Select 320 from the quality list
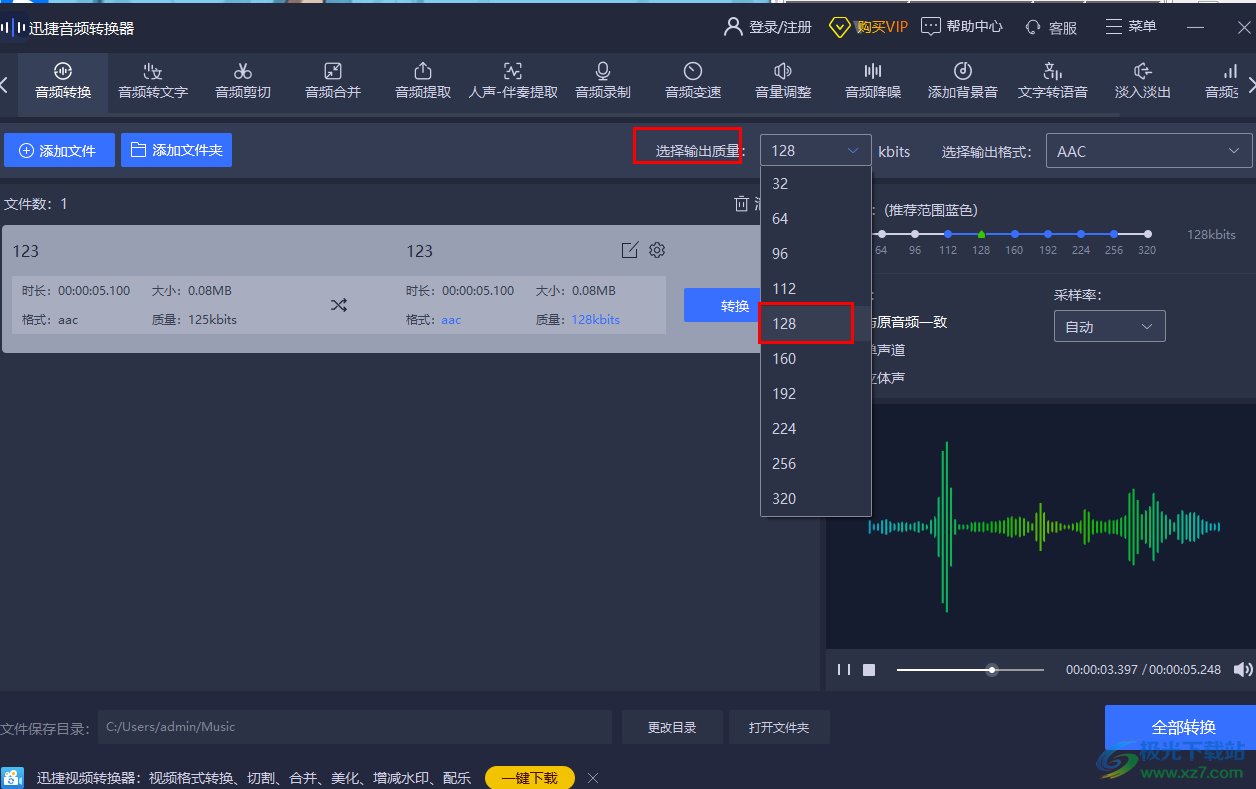 coord(816,499)
